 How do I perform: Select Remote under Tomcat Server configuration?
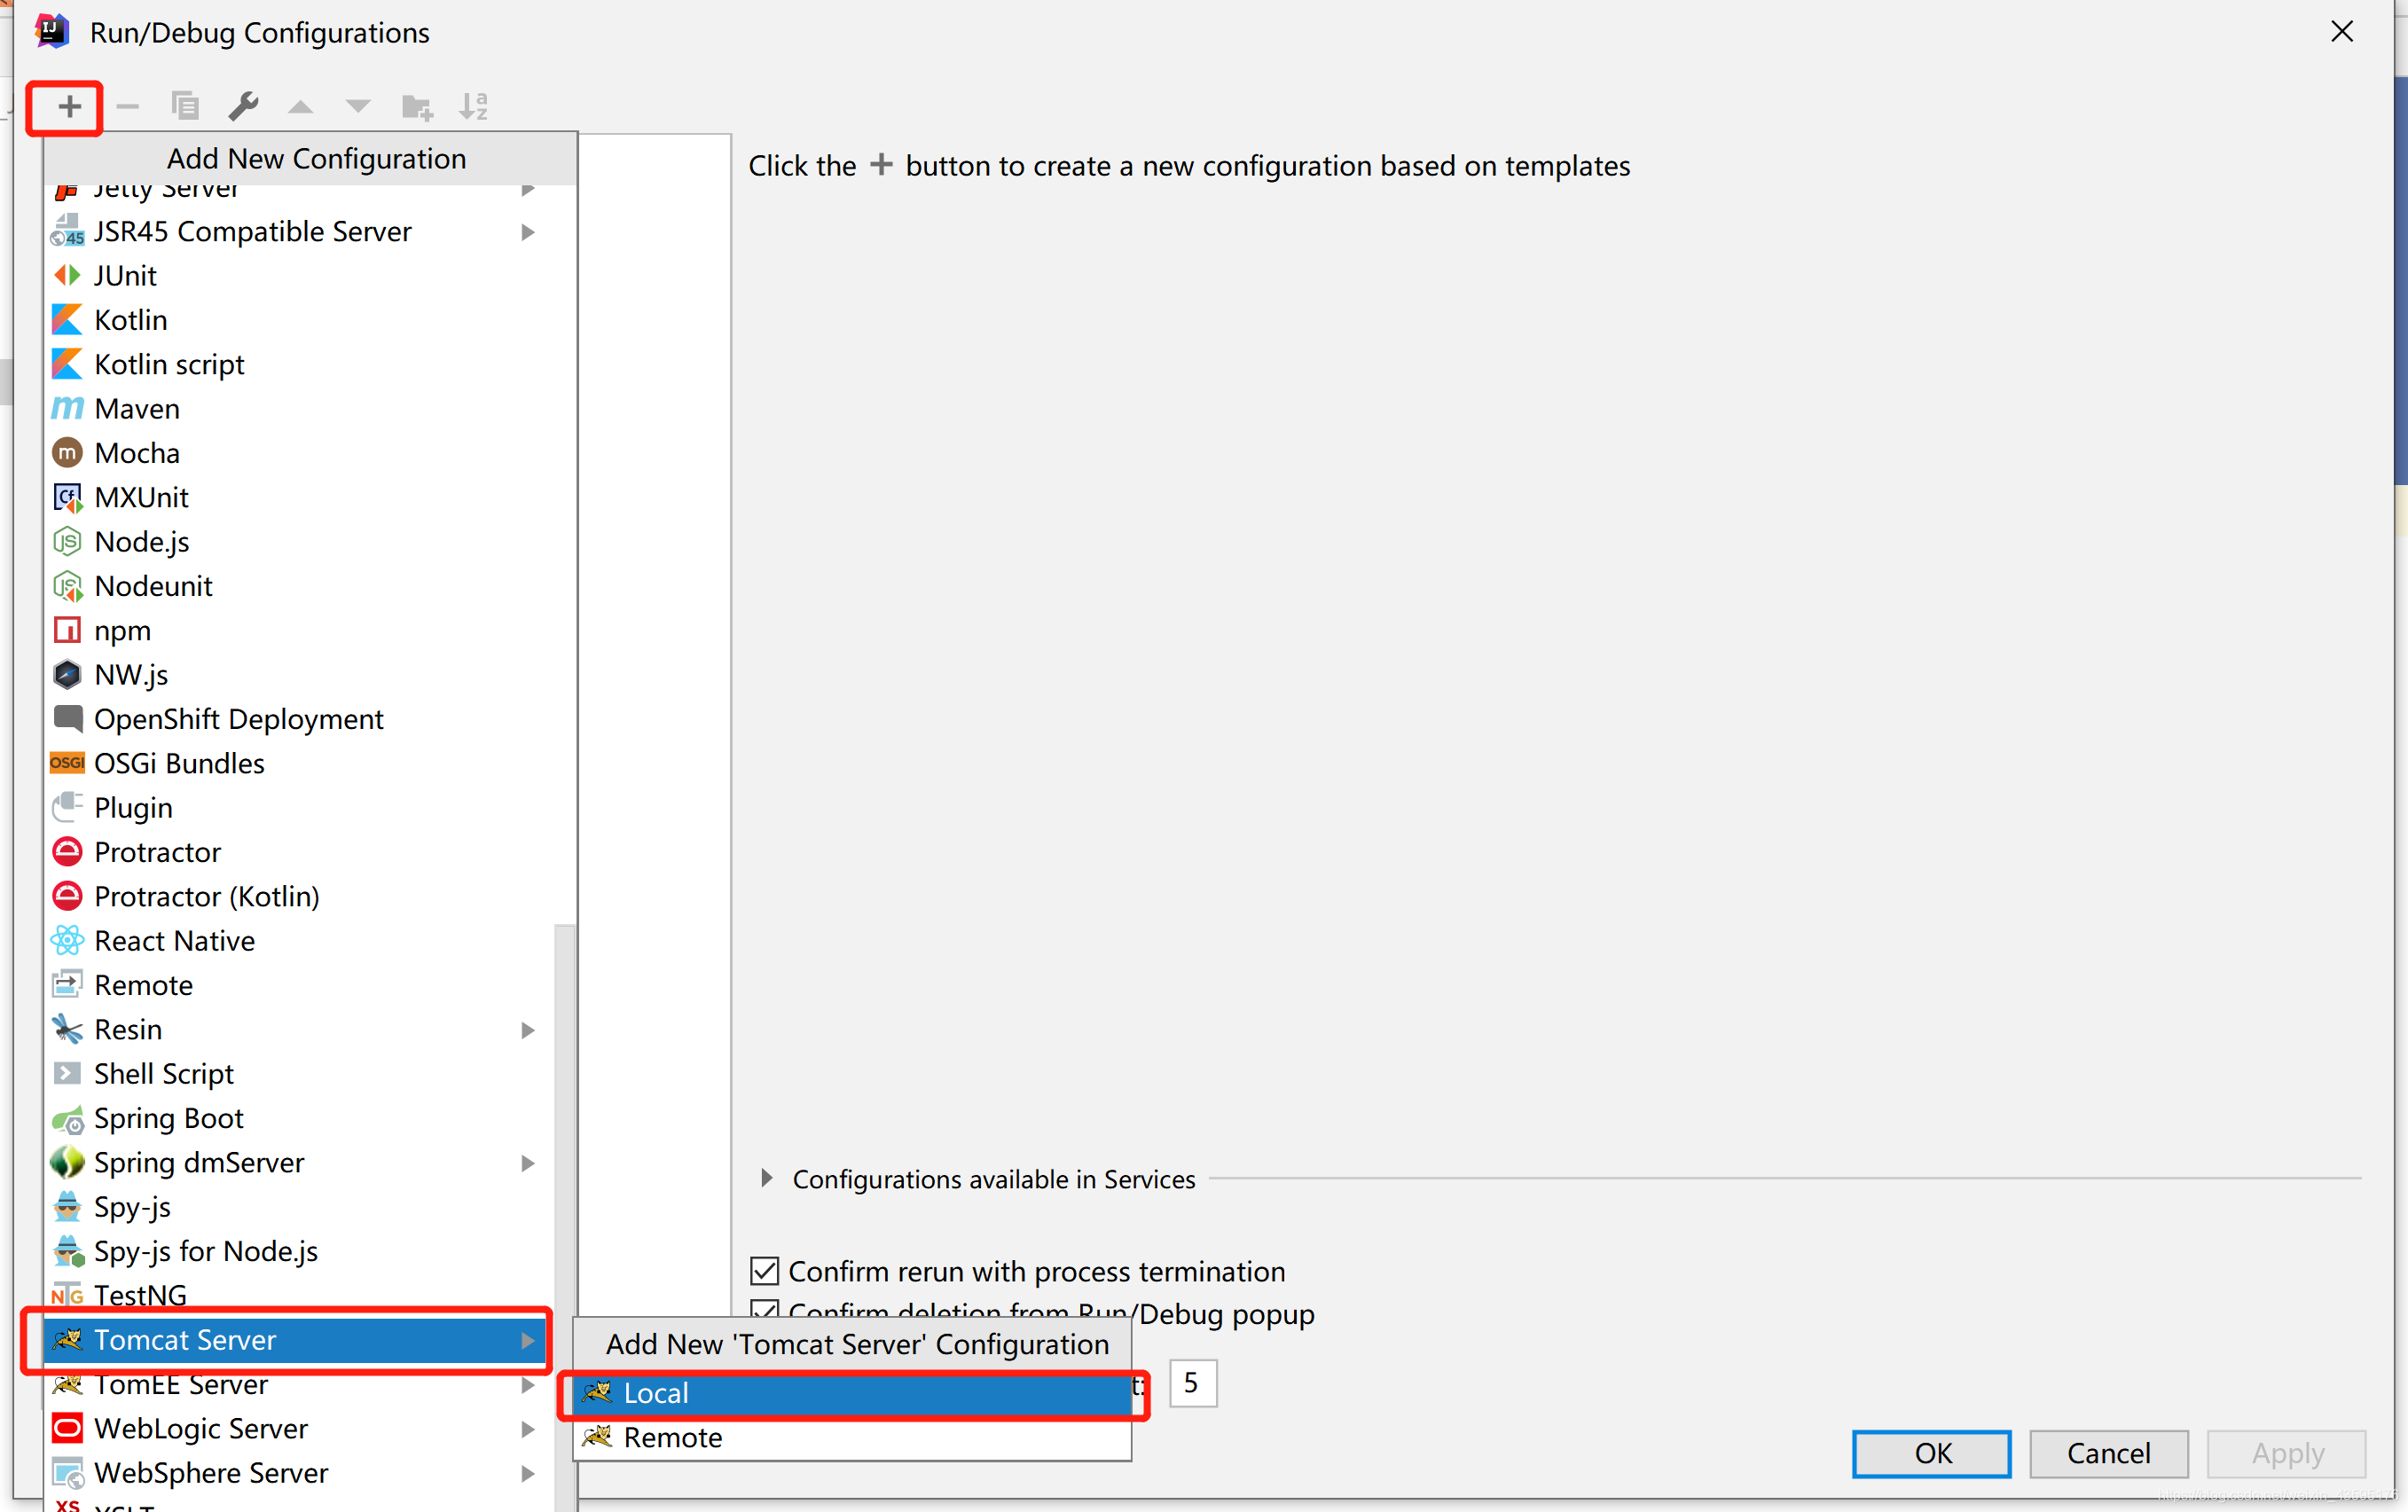click(852, 1437)
